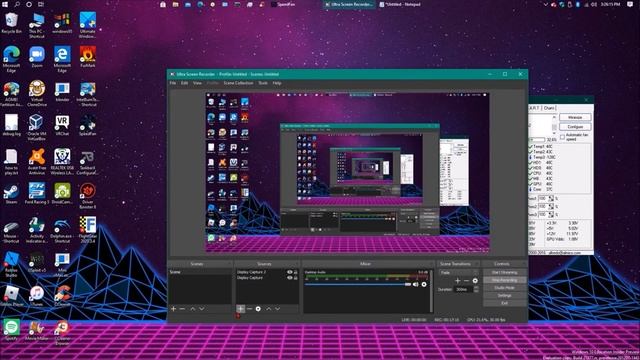Open the iTunes desktop icon

click(x=37, y=296)
